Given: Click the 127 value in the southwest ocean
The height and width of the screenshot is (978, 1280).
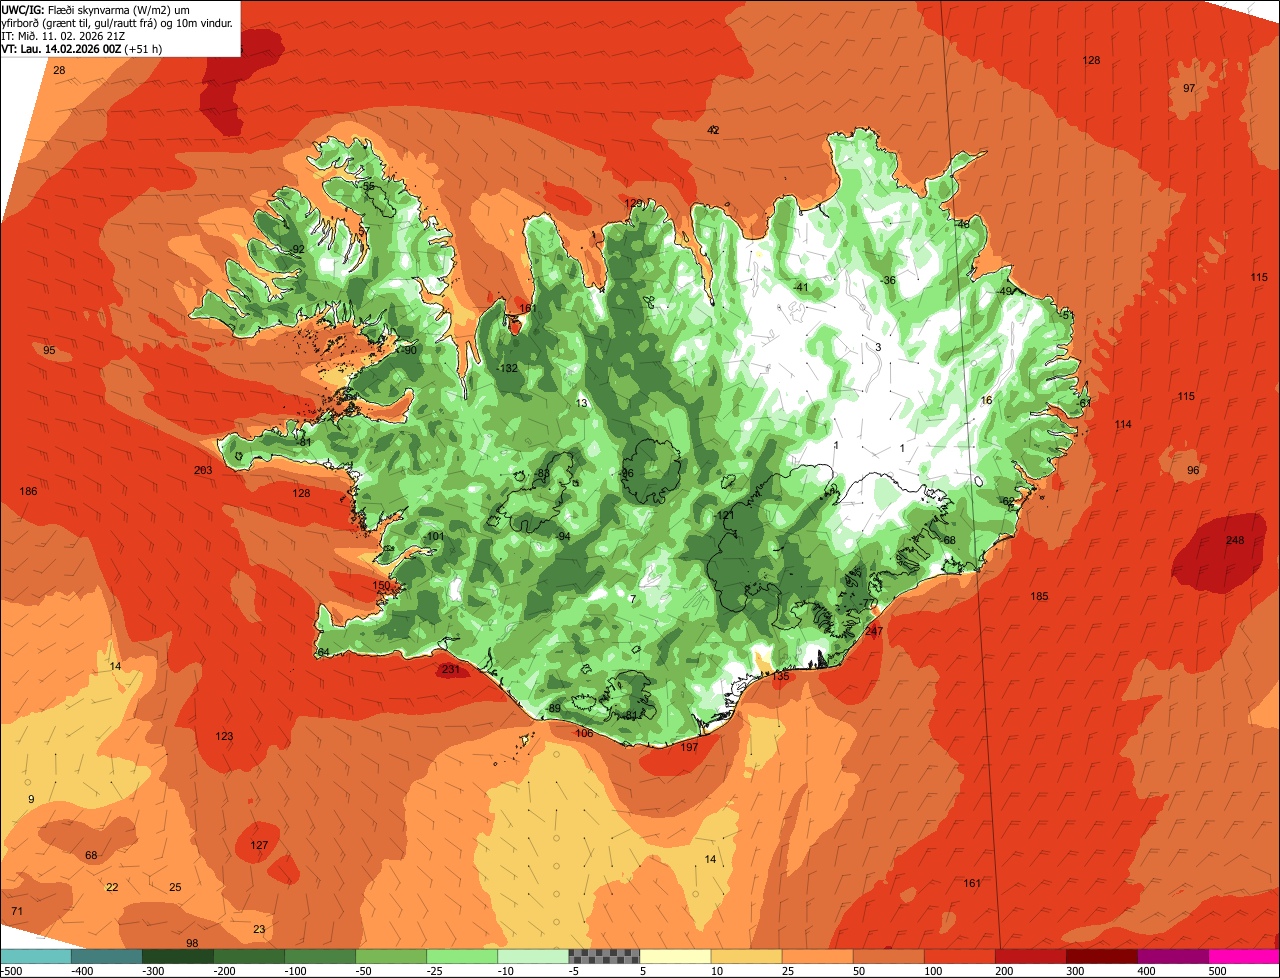Looking at the screenshot, I should tap(259, 845).
